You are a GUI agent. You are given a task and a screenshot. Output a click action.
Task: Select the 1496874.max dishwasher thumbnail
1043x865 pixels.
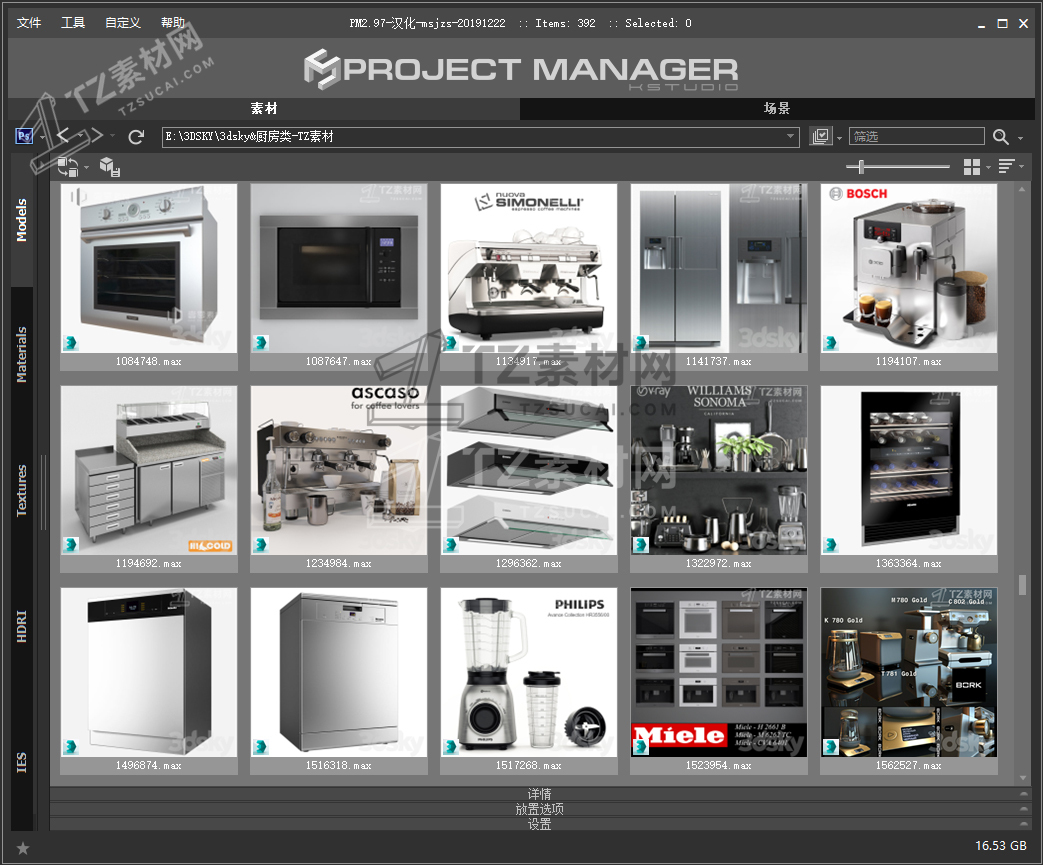coord(149,672)
